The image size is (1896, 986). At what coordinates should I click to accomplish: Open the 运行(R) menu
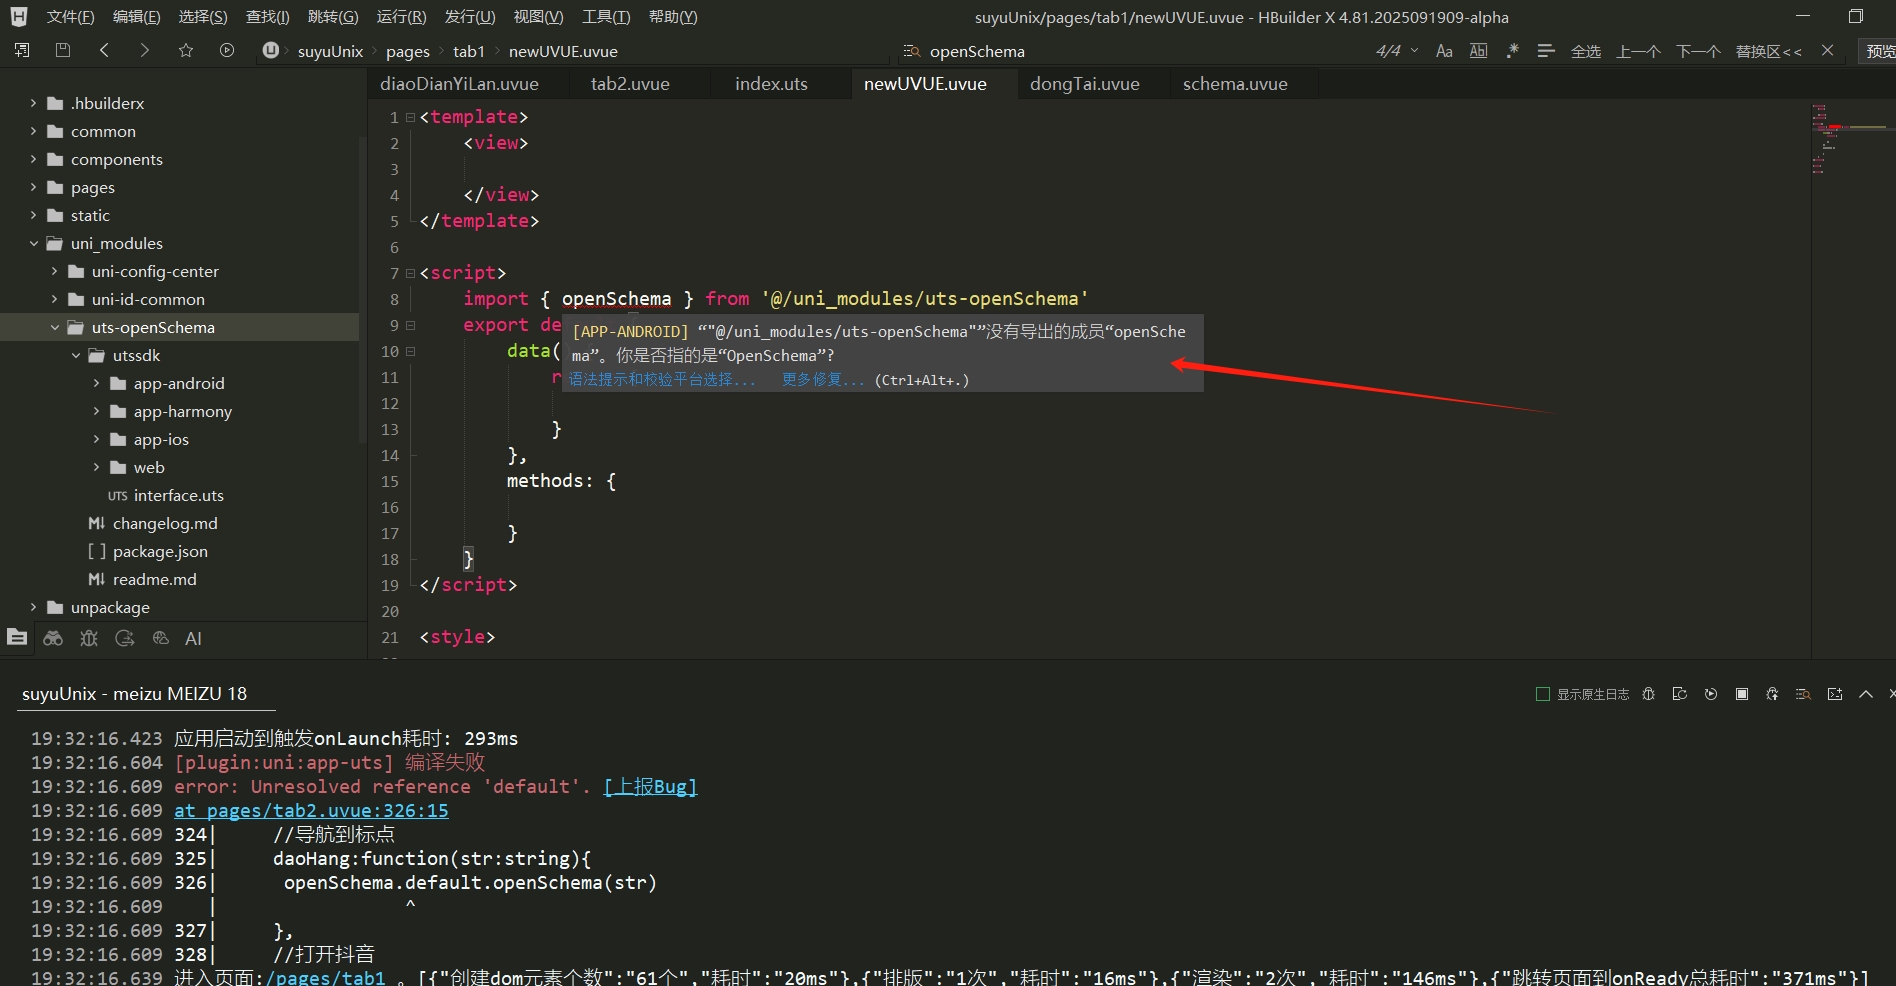(x=401, y=17)
